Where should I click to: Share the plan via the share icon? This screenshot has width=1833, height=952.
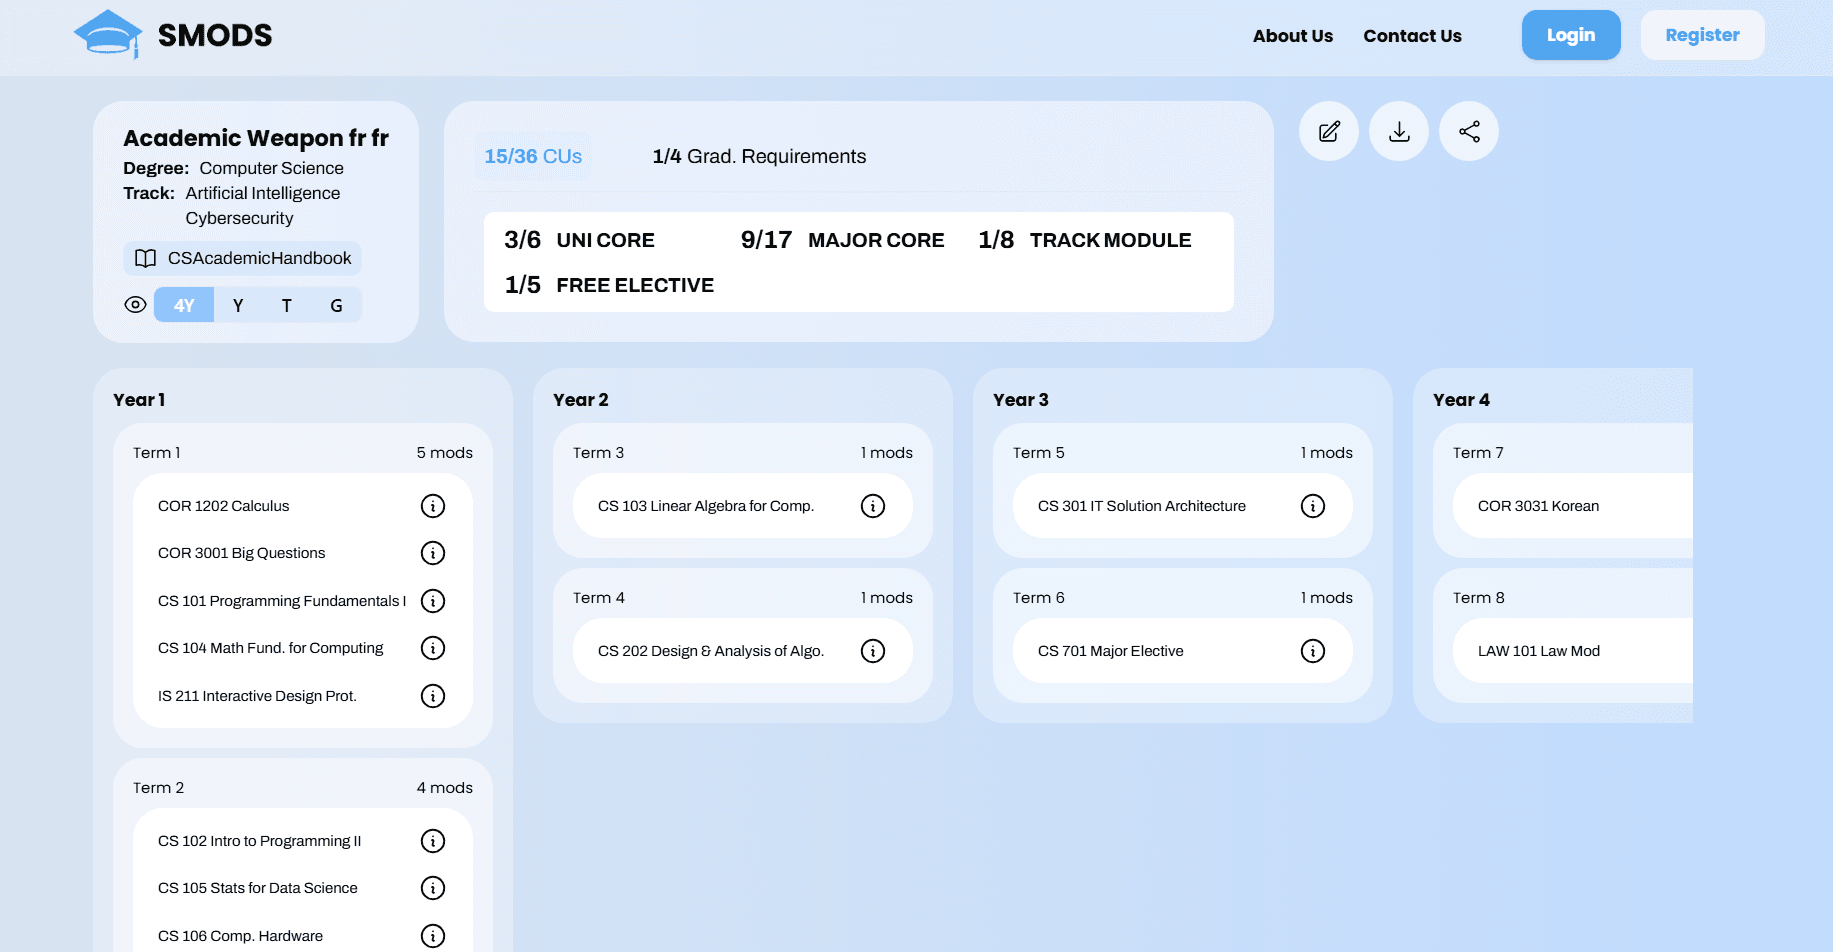click(1468, 131)
